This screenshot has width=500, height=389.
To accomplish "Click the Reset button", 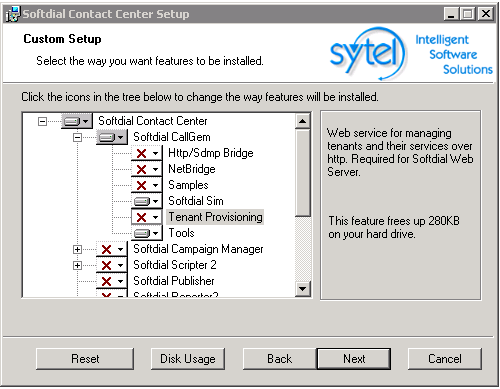I will coord(85,359).
